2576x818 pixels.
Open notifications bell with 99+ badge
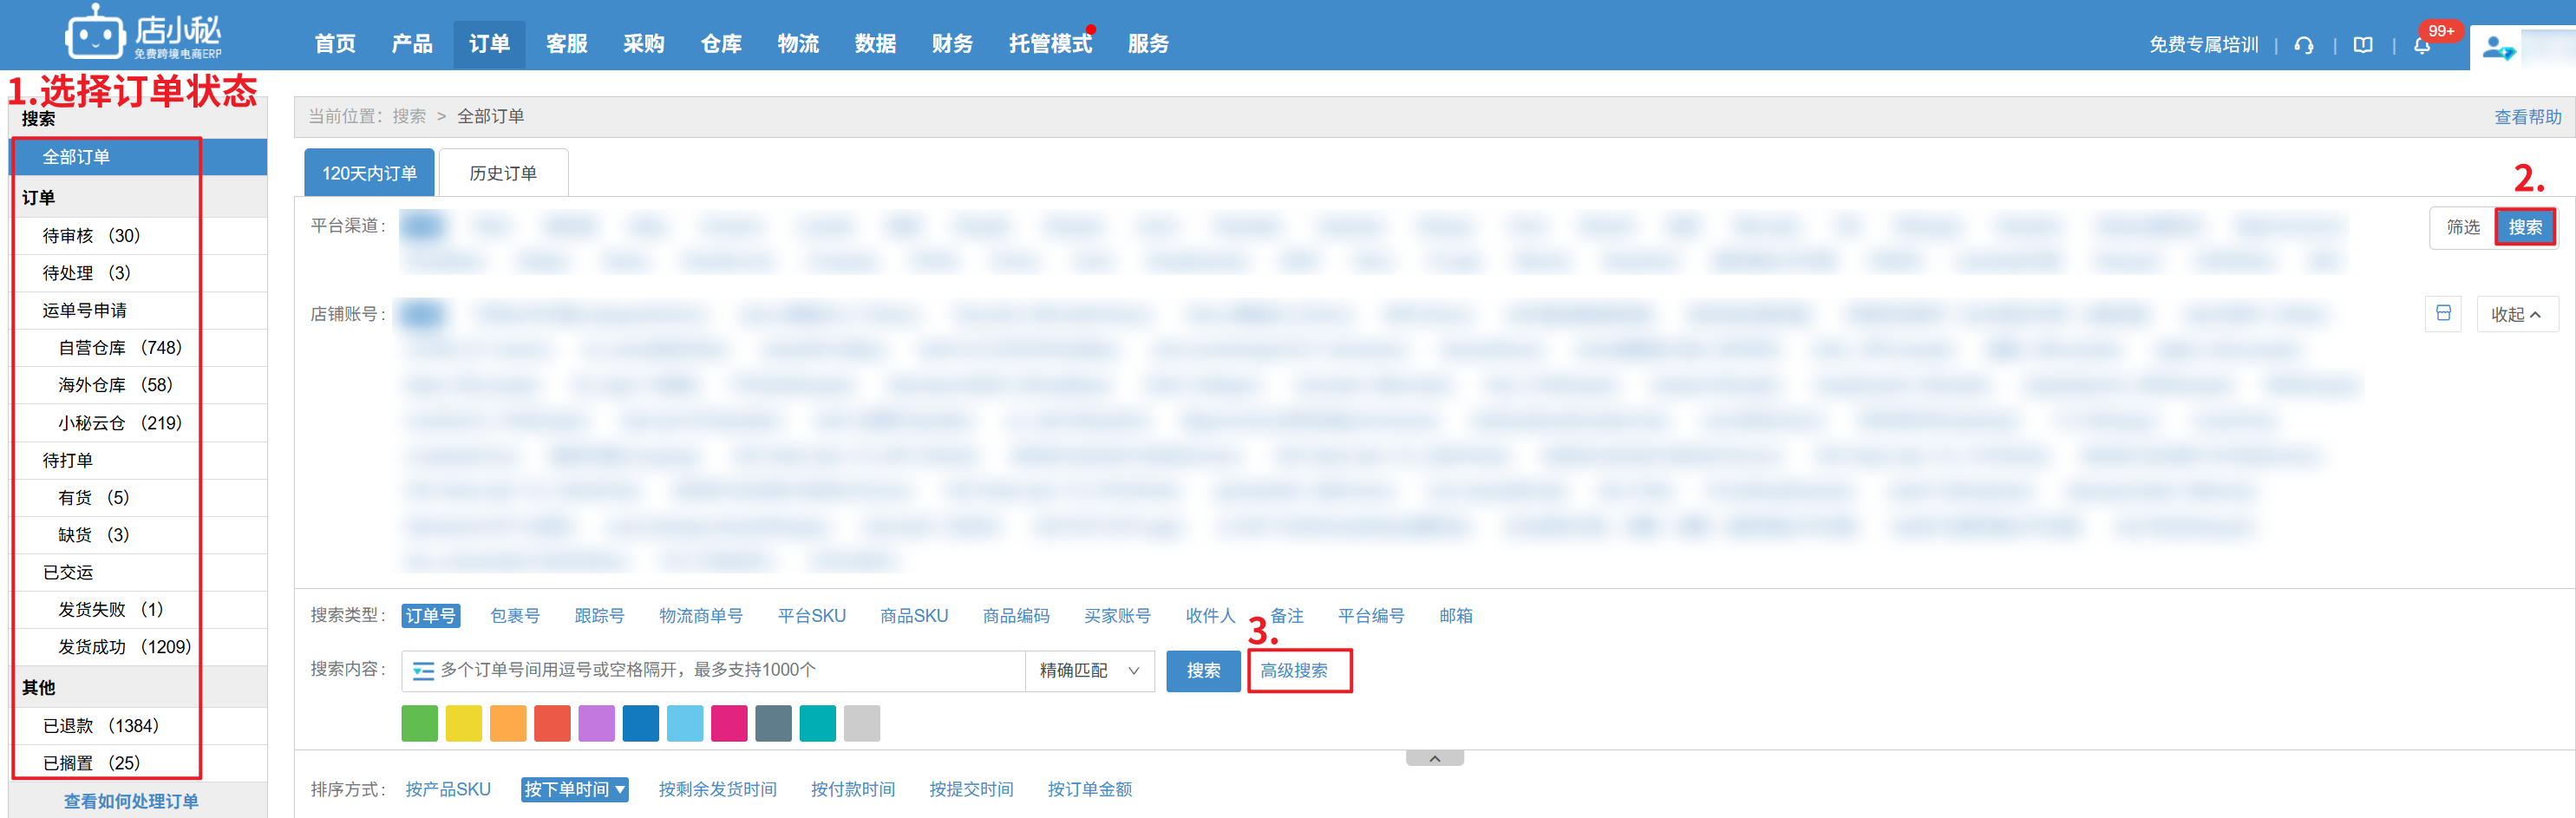point(2422,45)
